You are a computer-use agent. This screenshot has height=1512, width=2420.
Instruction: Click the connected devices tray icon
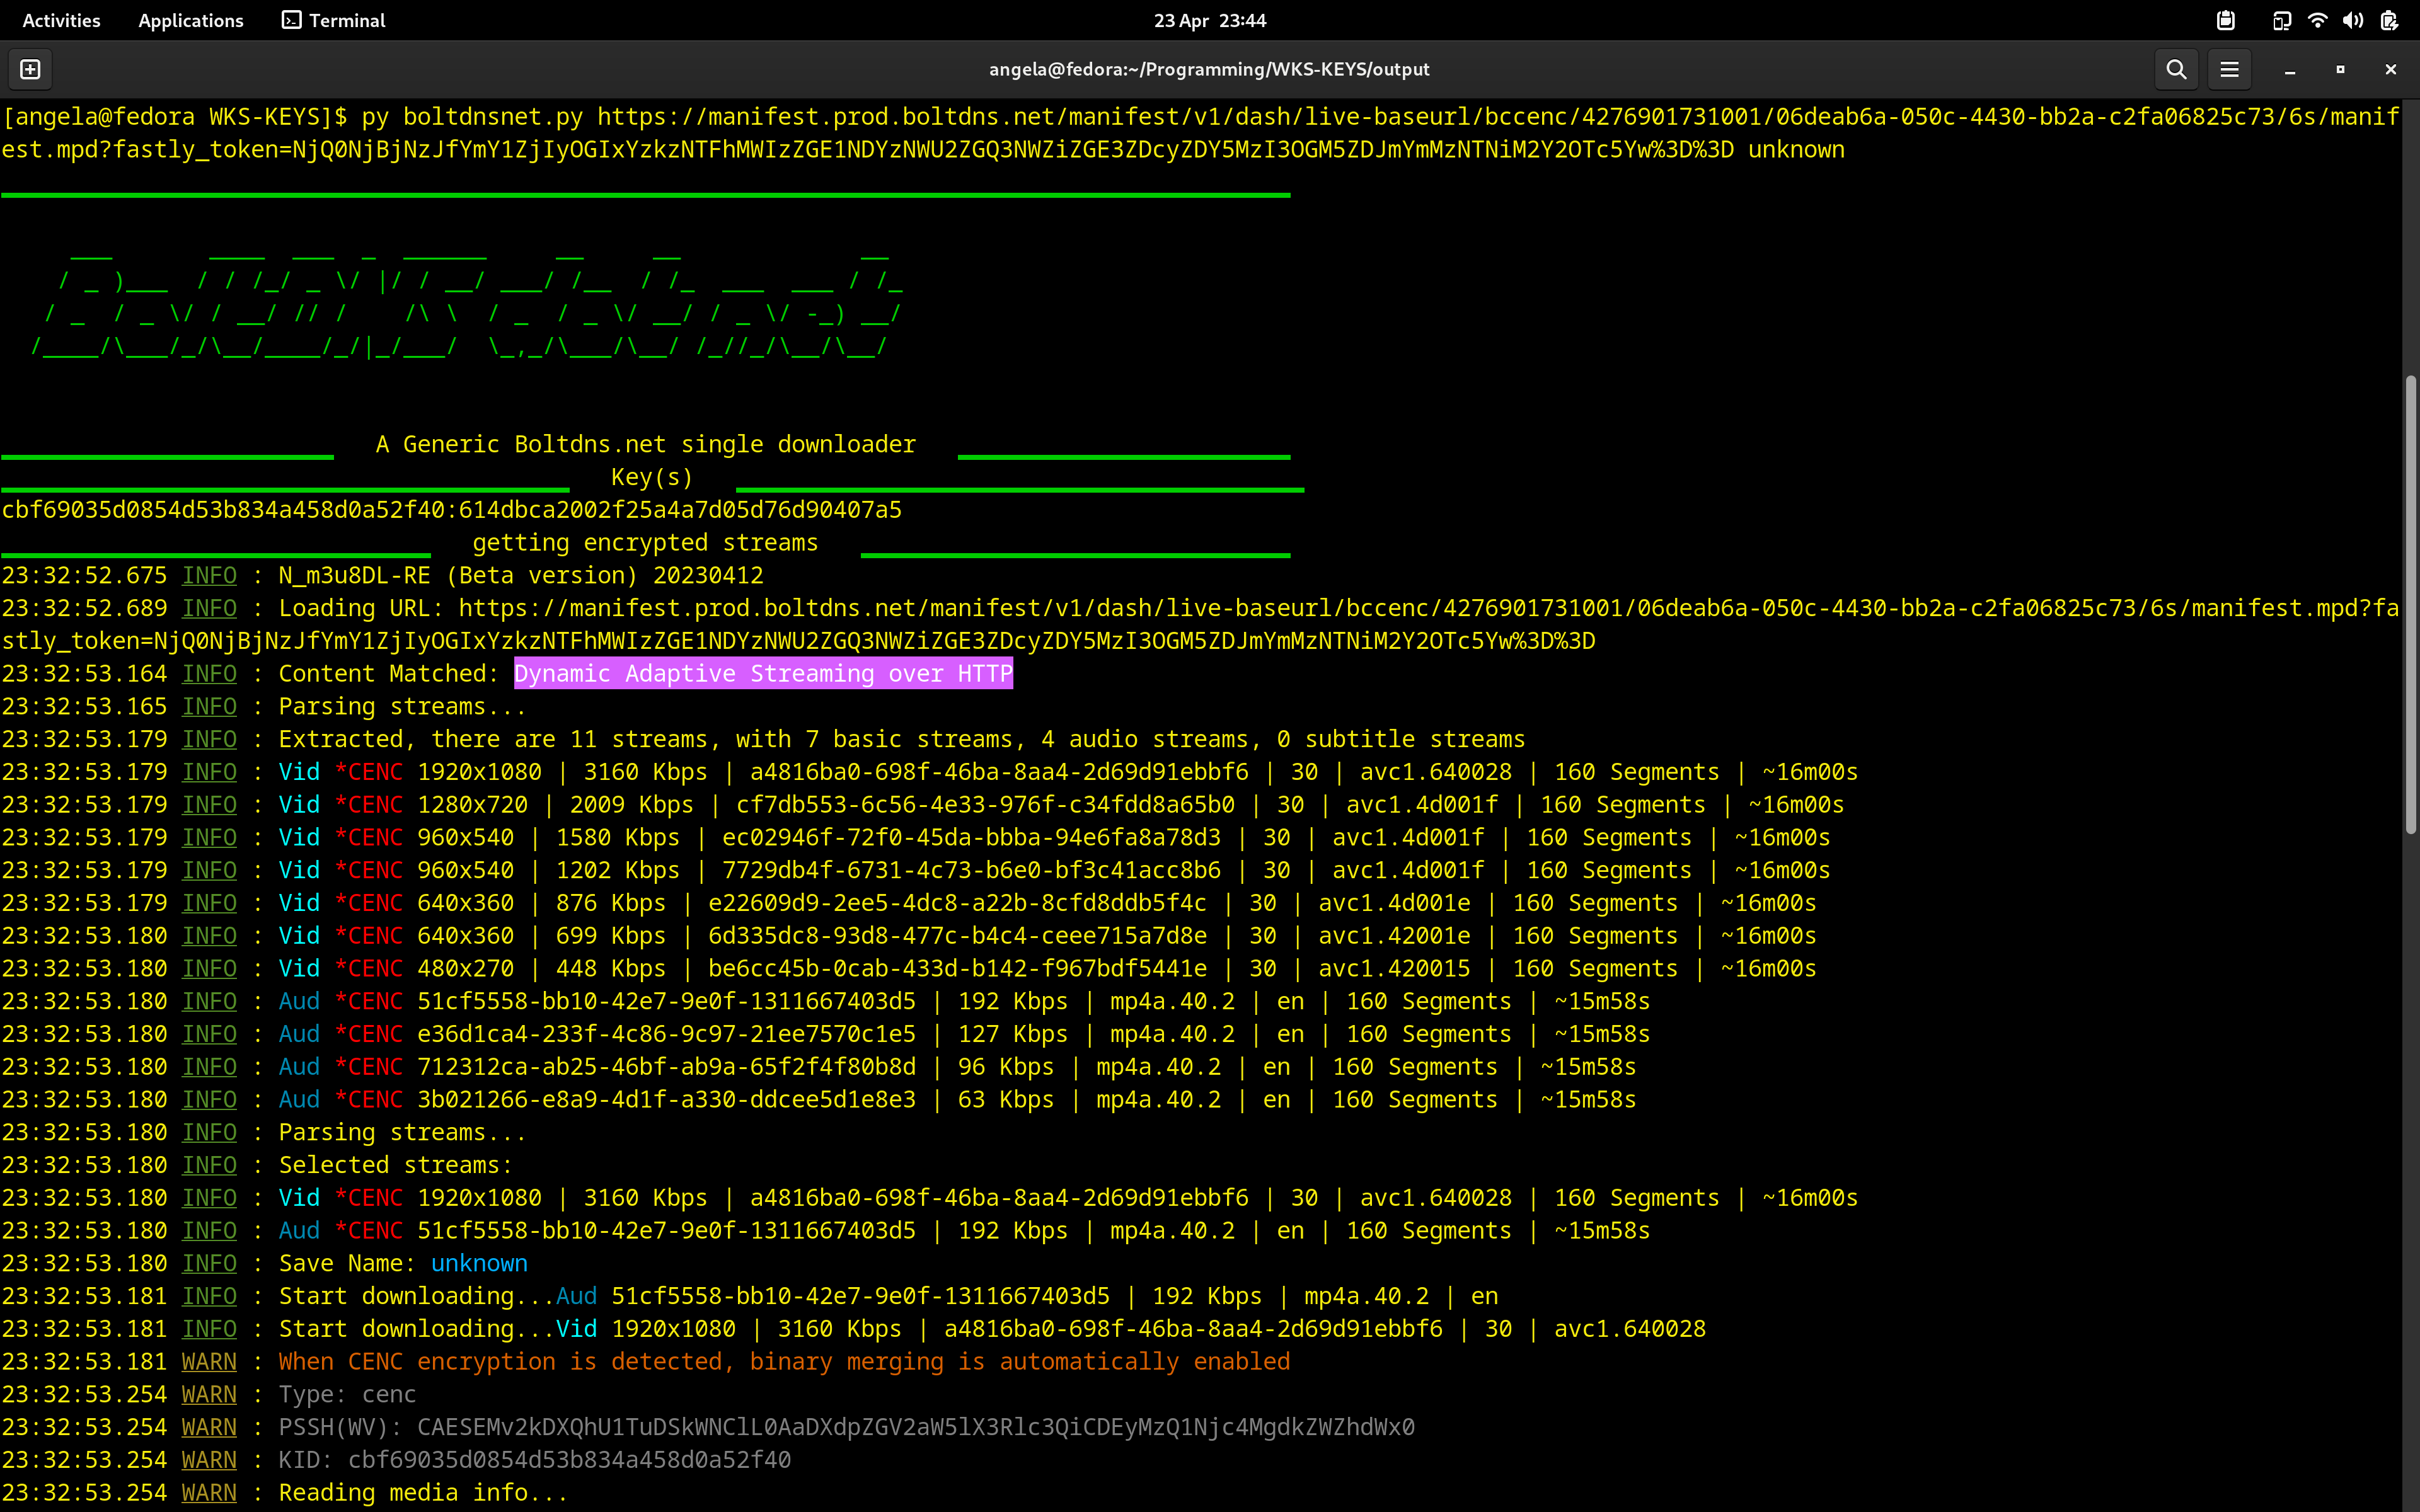(x=2281, y=20)
